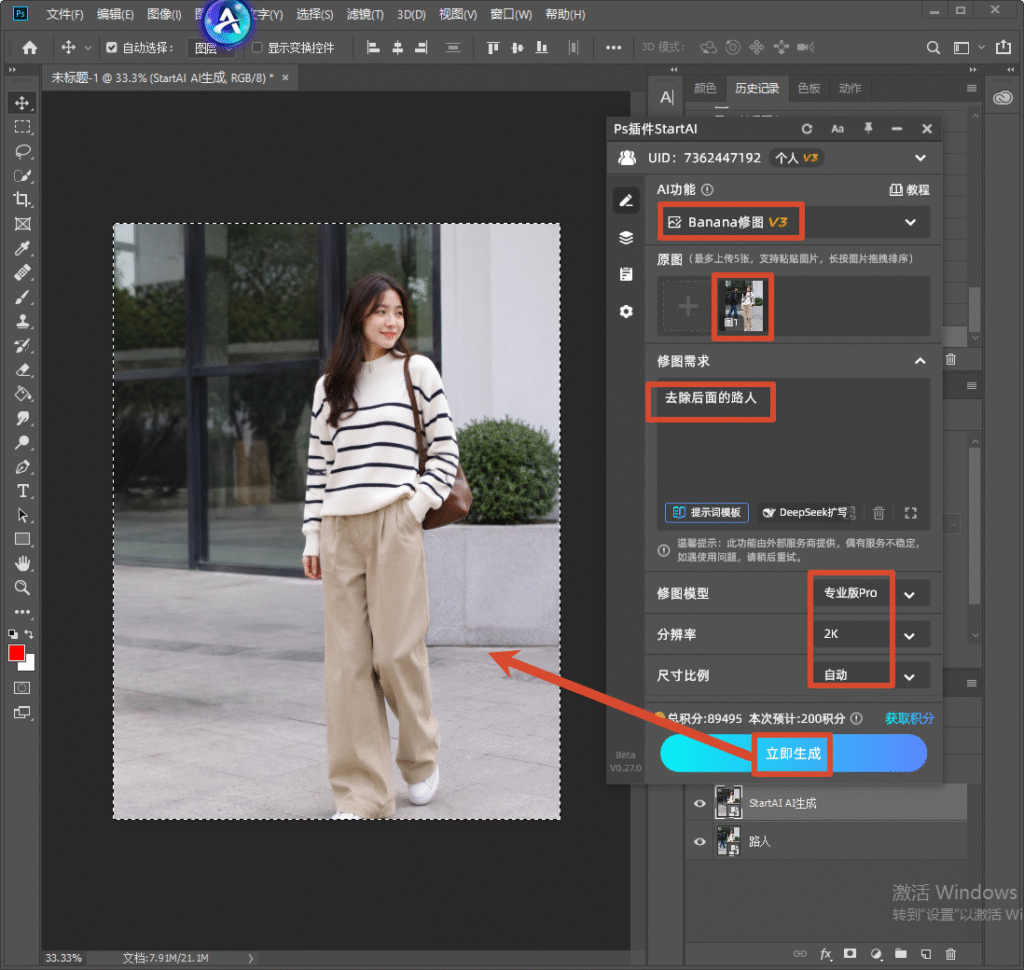1024x970 pixels.
Task: Pin the StartAI plugin panel
Action: (868, 129)
